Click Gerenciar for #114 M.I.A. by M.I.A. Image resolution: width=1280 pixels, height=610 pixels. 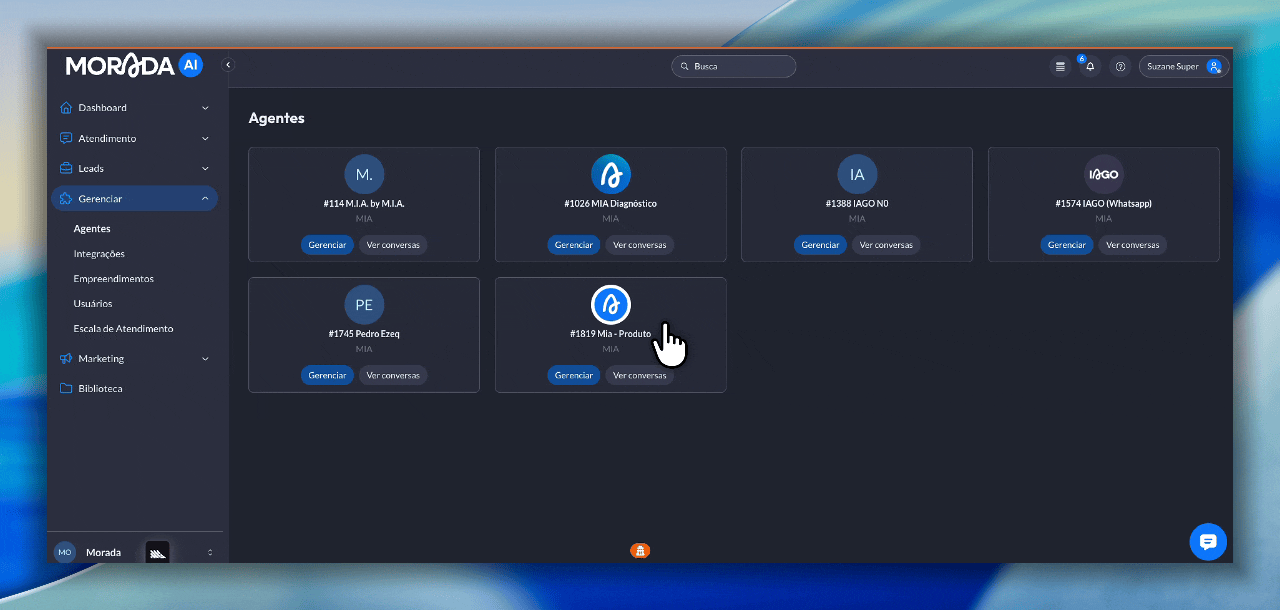(327, 245)
